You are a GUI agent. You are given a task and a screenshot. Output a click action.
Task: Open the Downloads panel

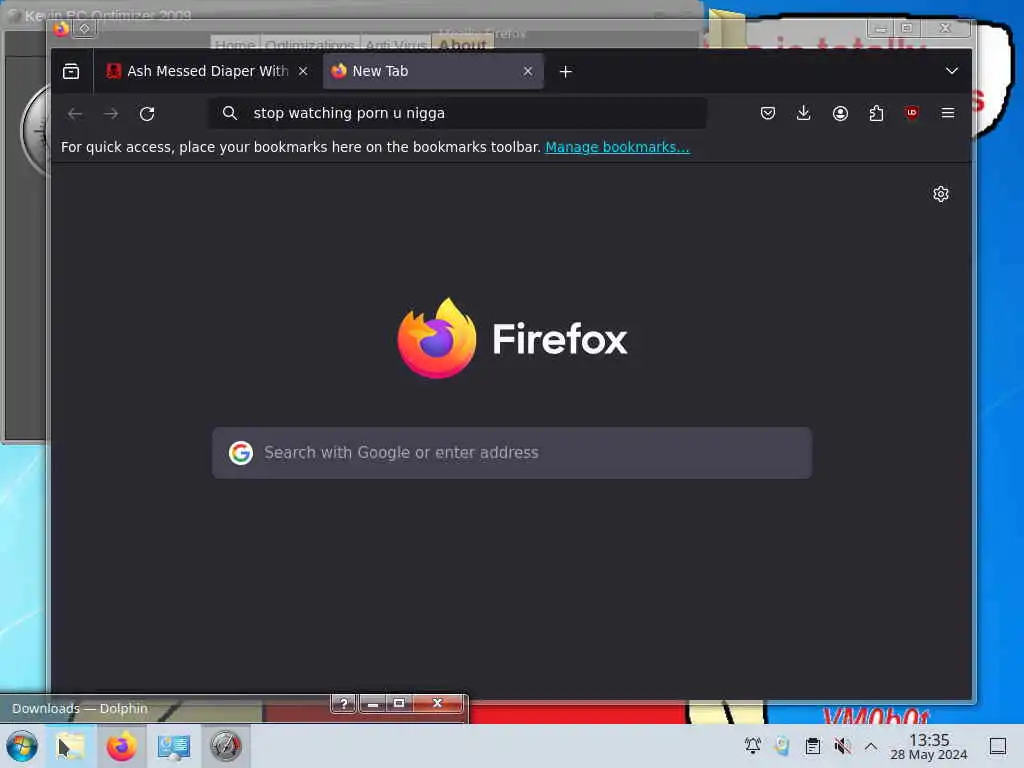[x=804, y=114]
